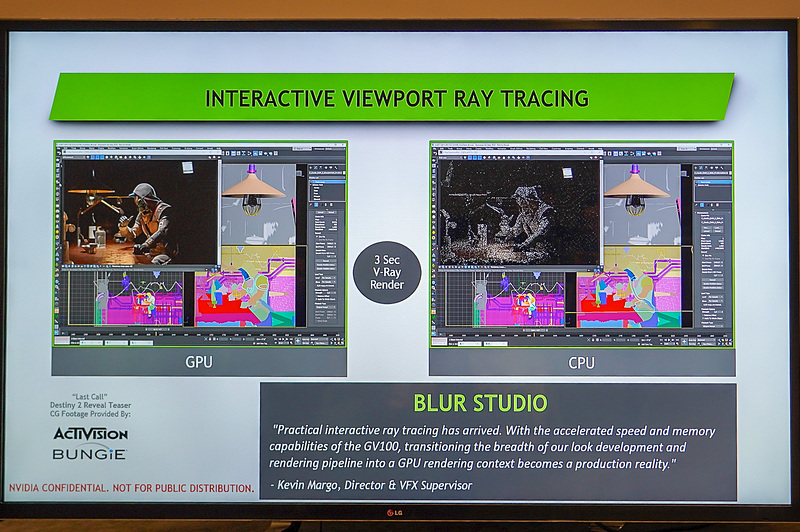Click the pink MAXScript listener box in CPU screenshot
This screenshot has height=532, width=800.
(x=439, y=341)
